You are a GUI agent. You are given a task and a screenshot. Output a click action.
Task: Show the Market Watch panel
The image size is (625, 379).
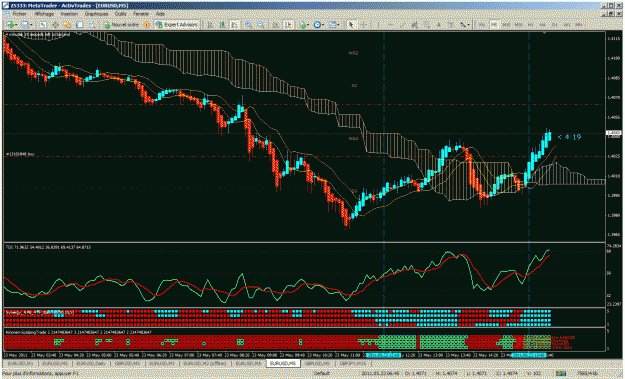(43, 25)
